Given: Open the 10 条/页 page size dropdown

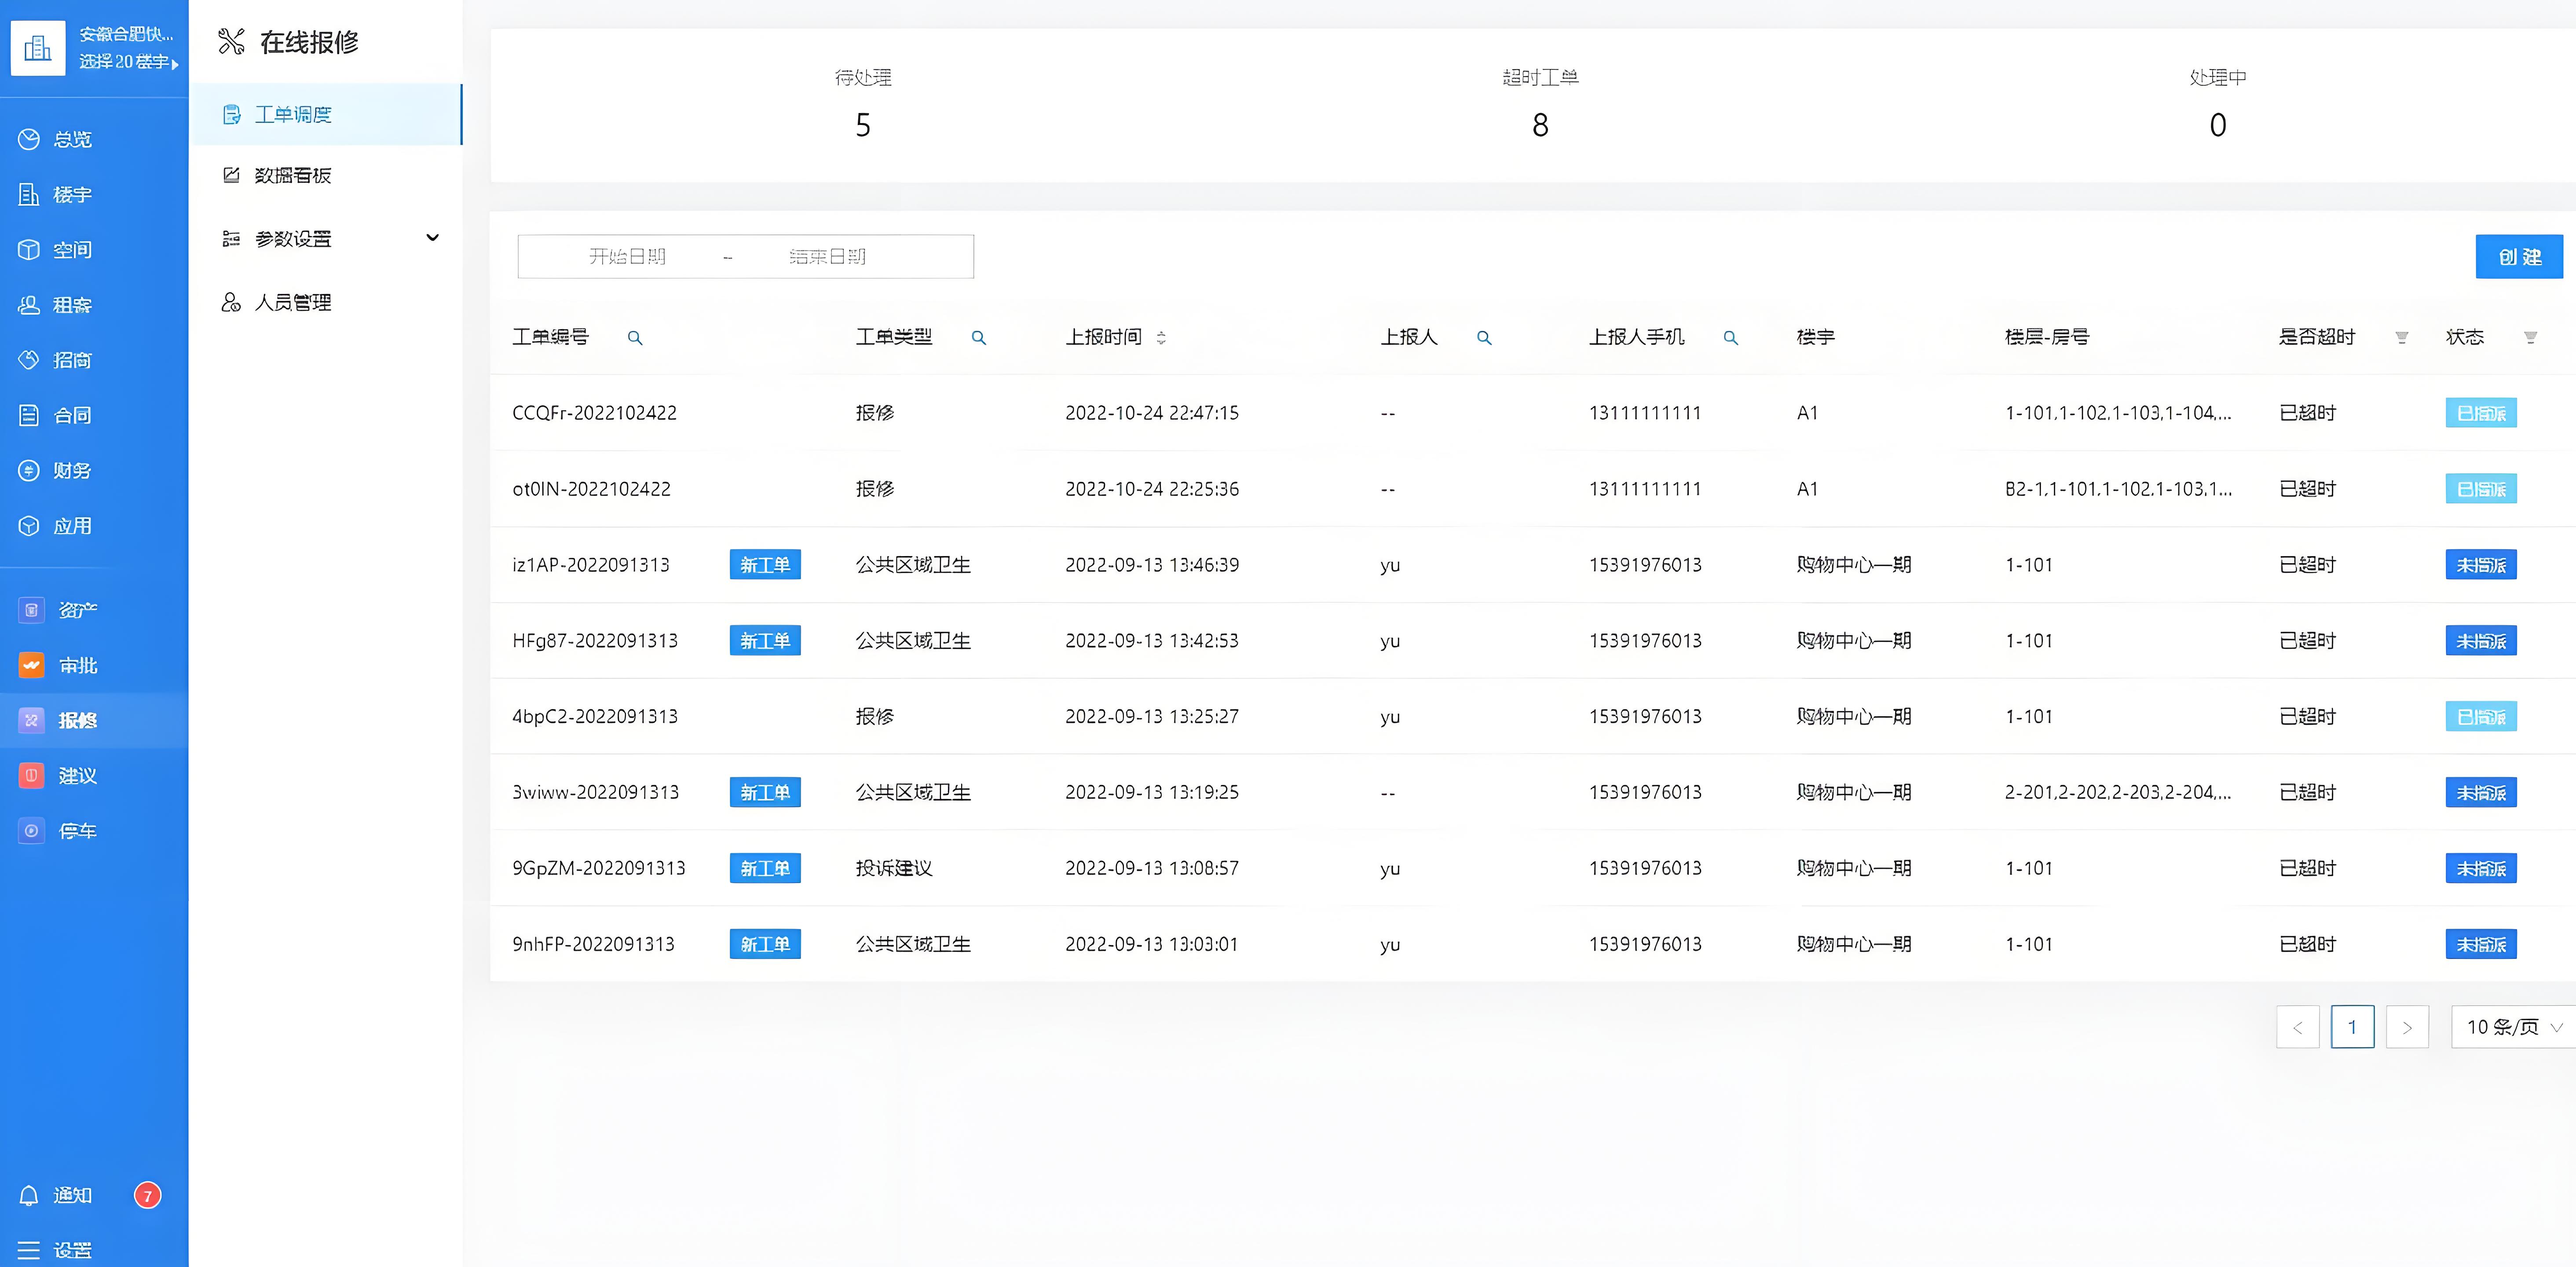Looking at the screenshot, I should (2514, 1027).
